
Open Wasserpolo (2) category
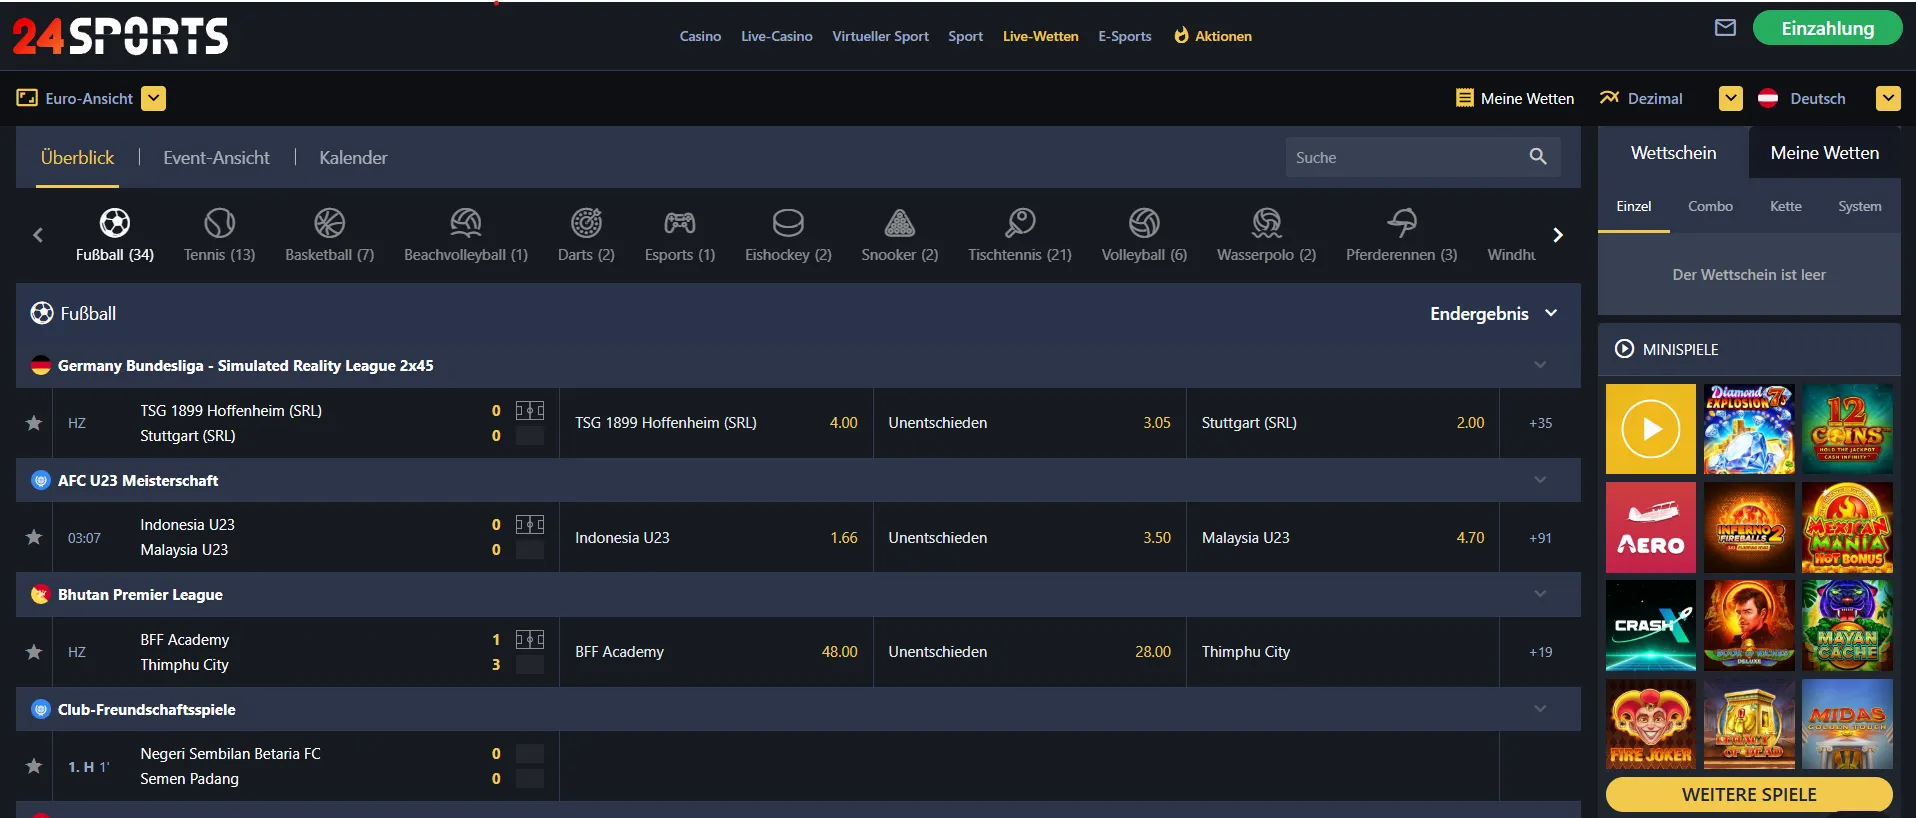1266,235
